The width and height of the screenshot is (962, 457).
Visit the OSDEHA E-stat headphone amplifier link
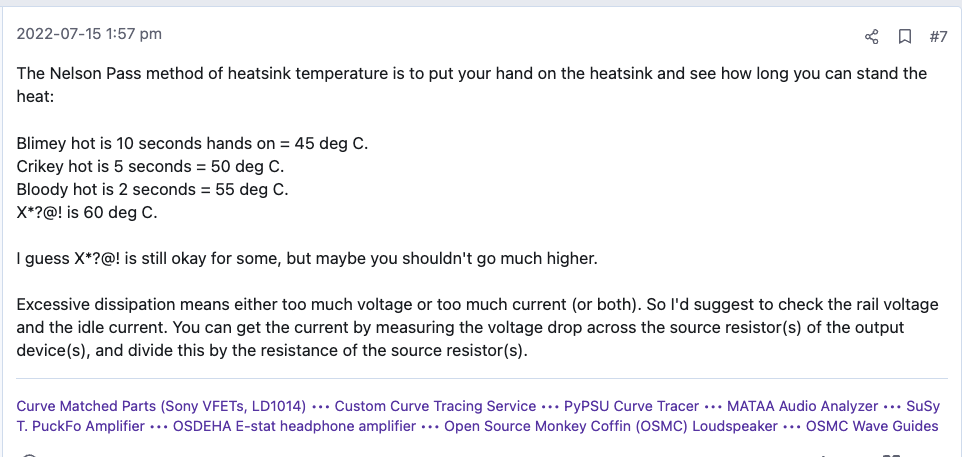pos(293,426)
